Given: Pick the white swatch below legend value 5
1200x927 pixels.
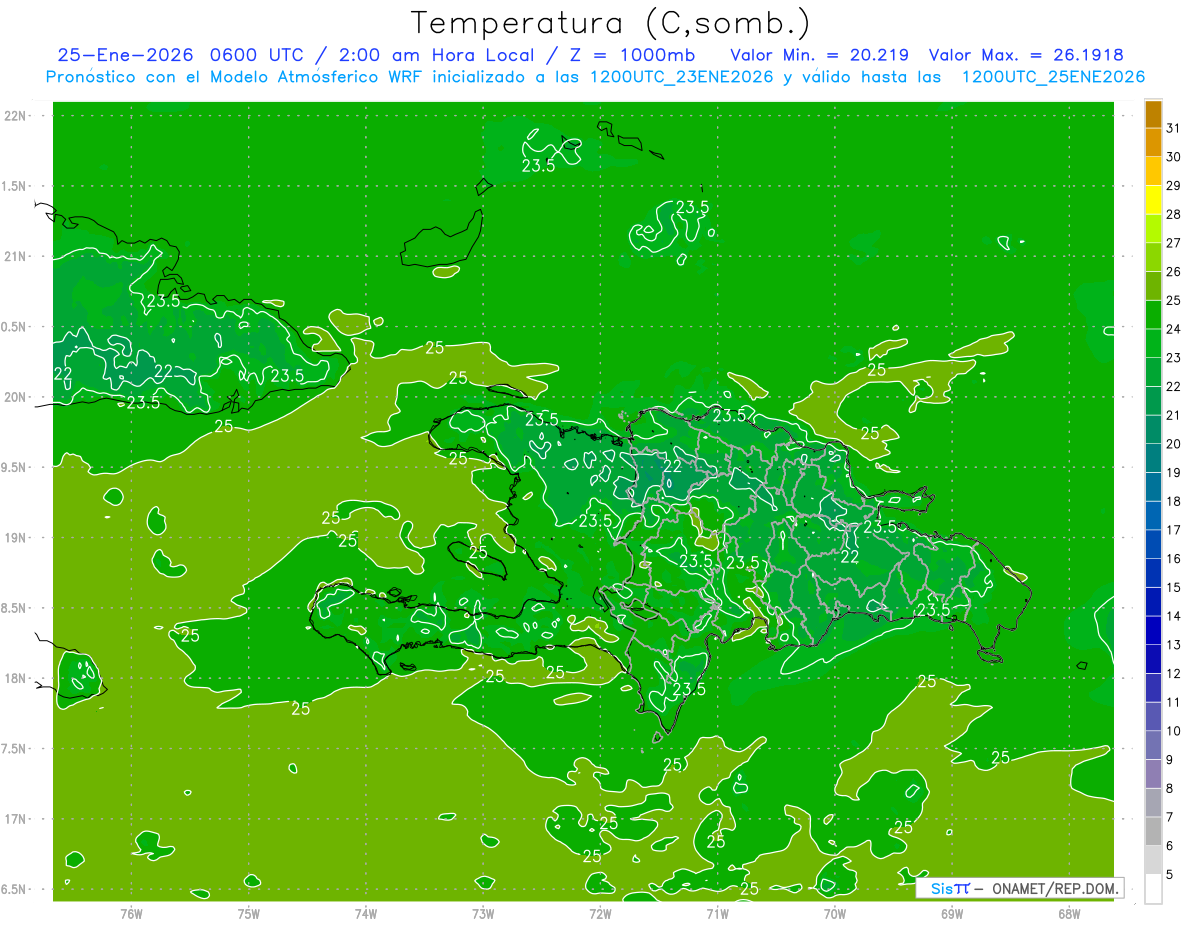Looking at the screenshot, I should (1153, 889).
